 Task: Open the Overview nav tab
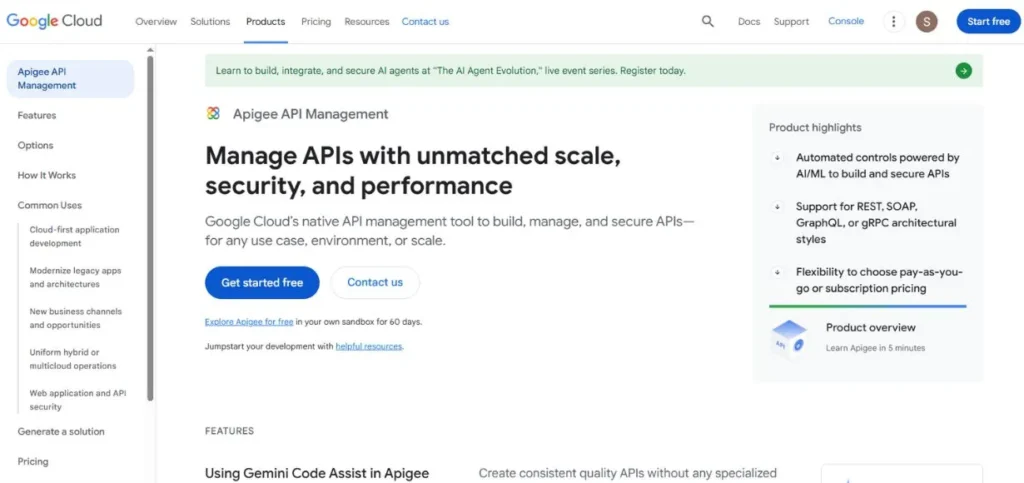pyautogui.click(x=156, y=22)
